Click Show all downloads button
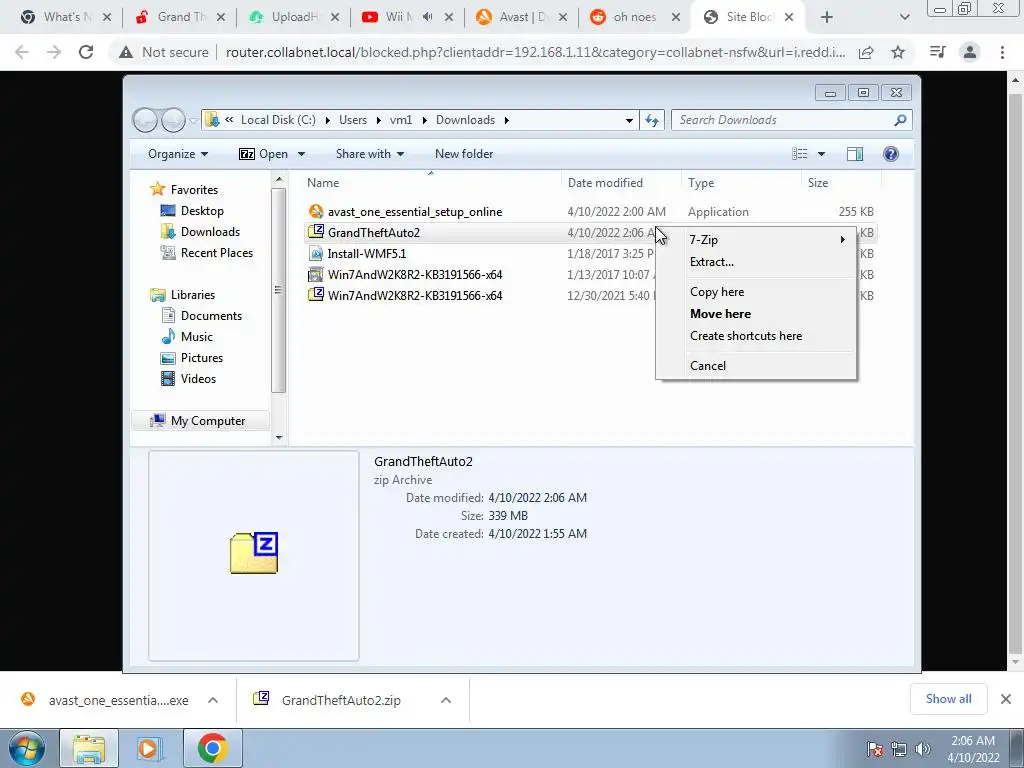Screen dimensions: 1024x768 point(948,699)
